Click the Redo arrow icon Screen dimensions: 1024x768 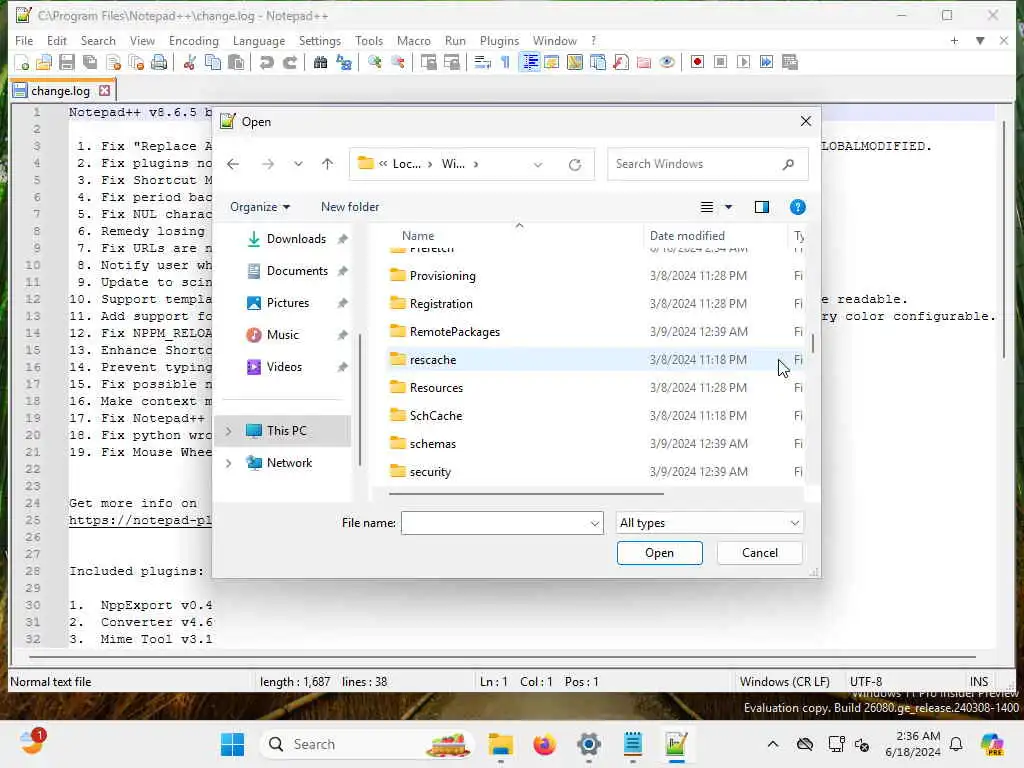coord(289,63)
